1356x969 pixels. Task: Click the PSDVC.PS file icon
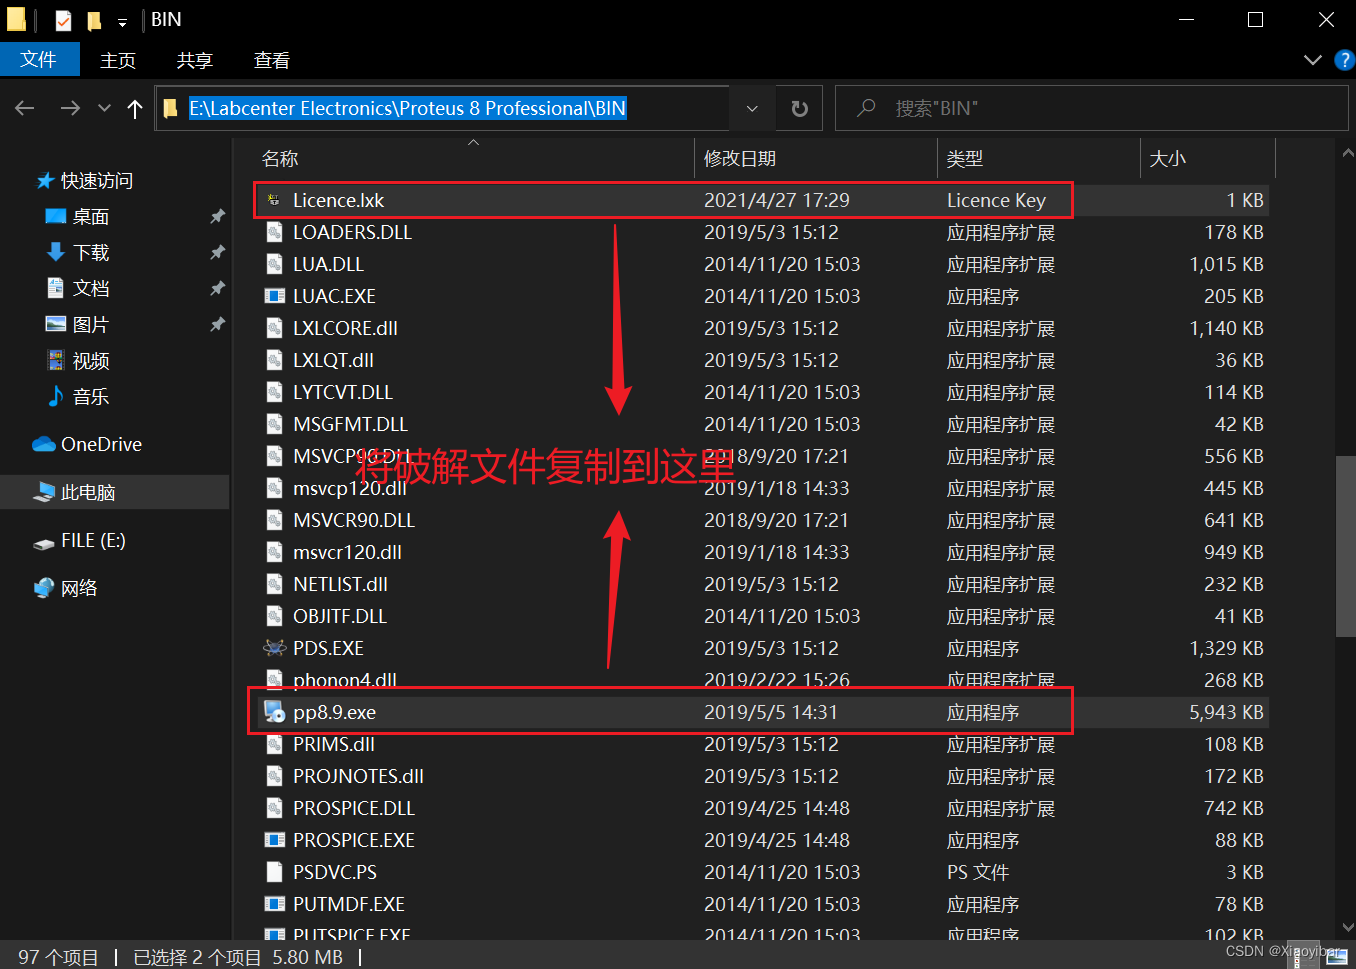(x=274, y=872)
